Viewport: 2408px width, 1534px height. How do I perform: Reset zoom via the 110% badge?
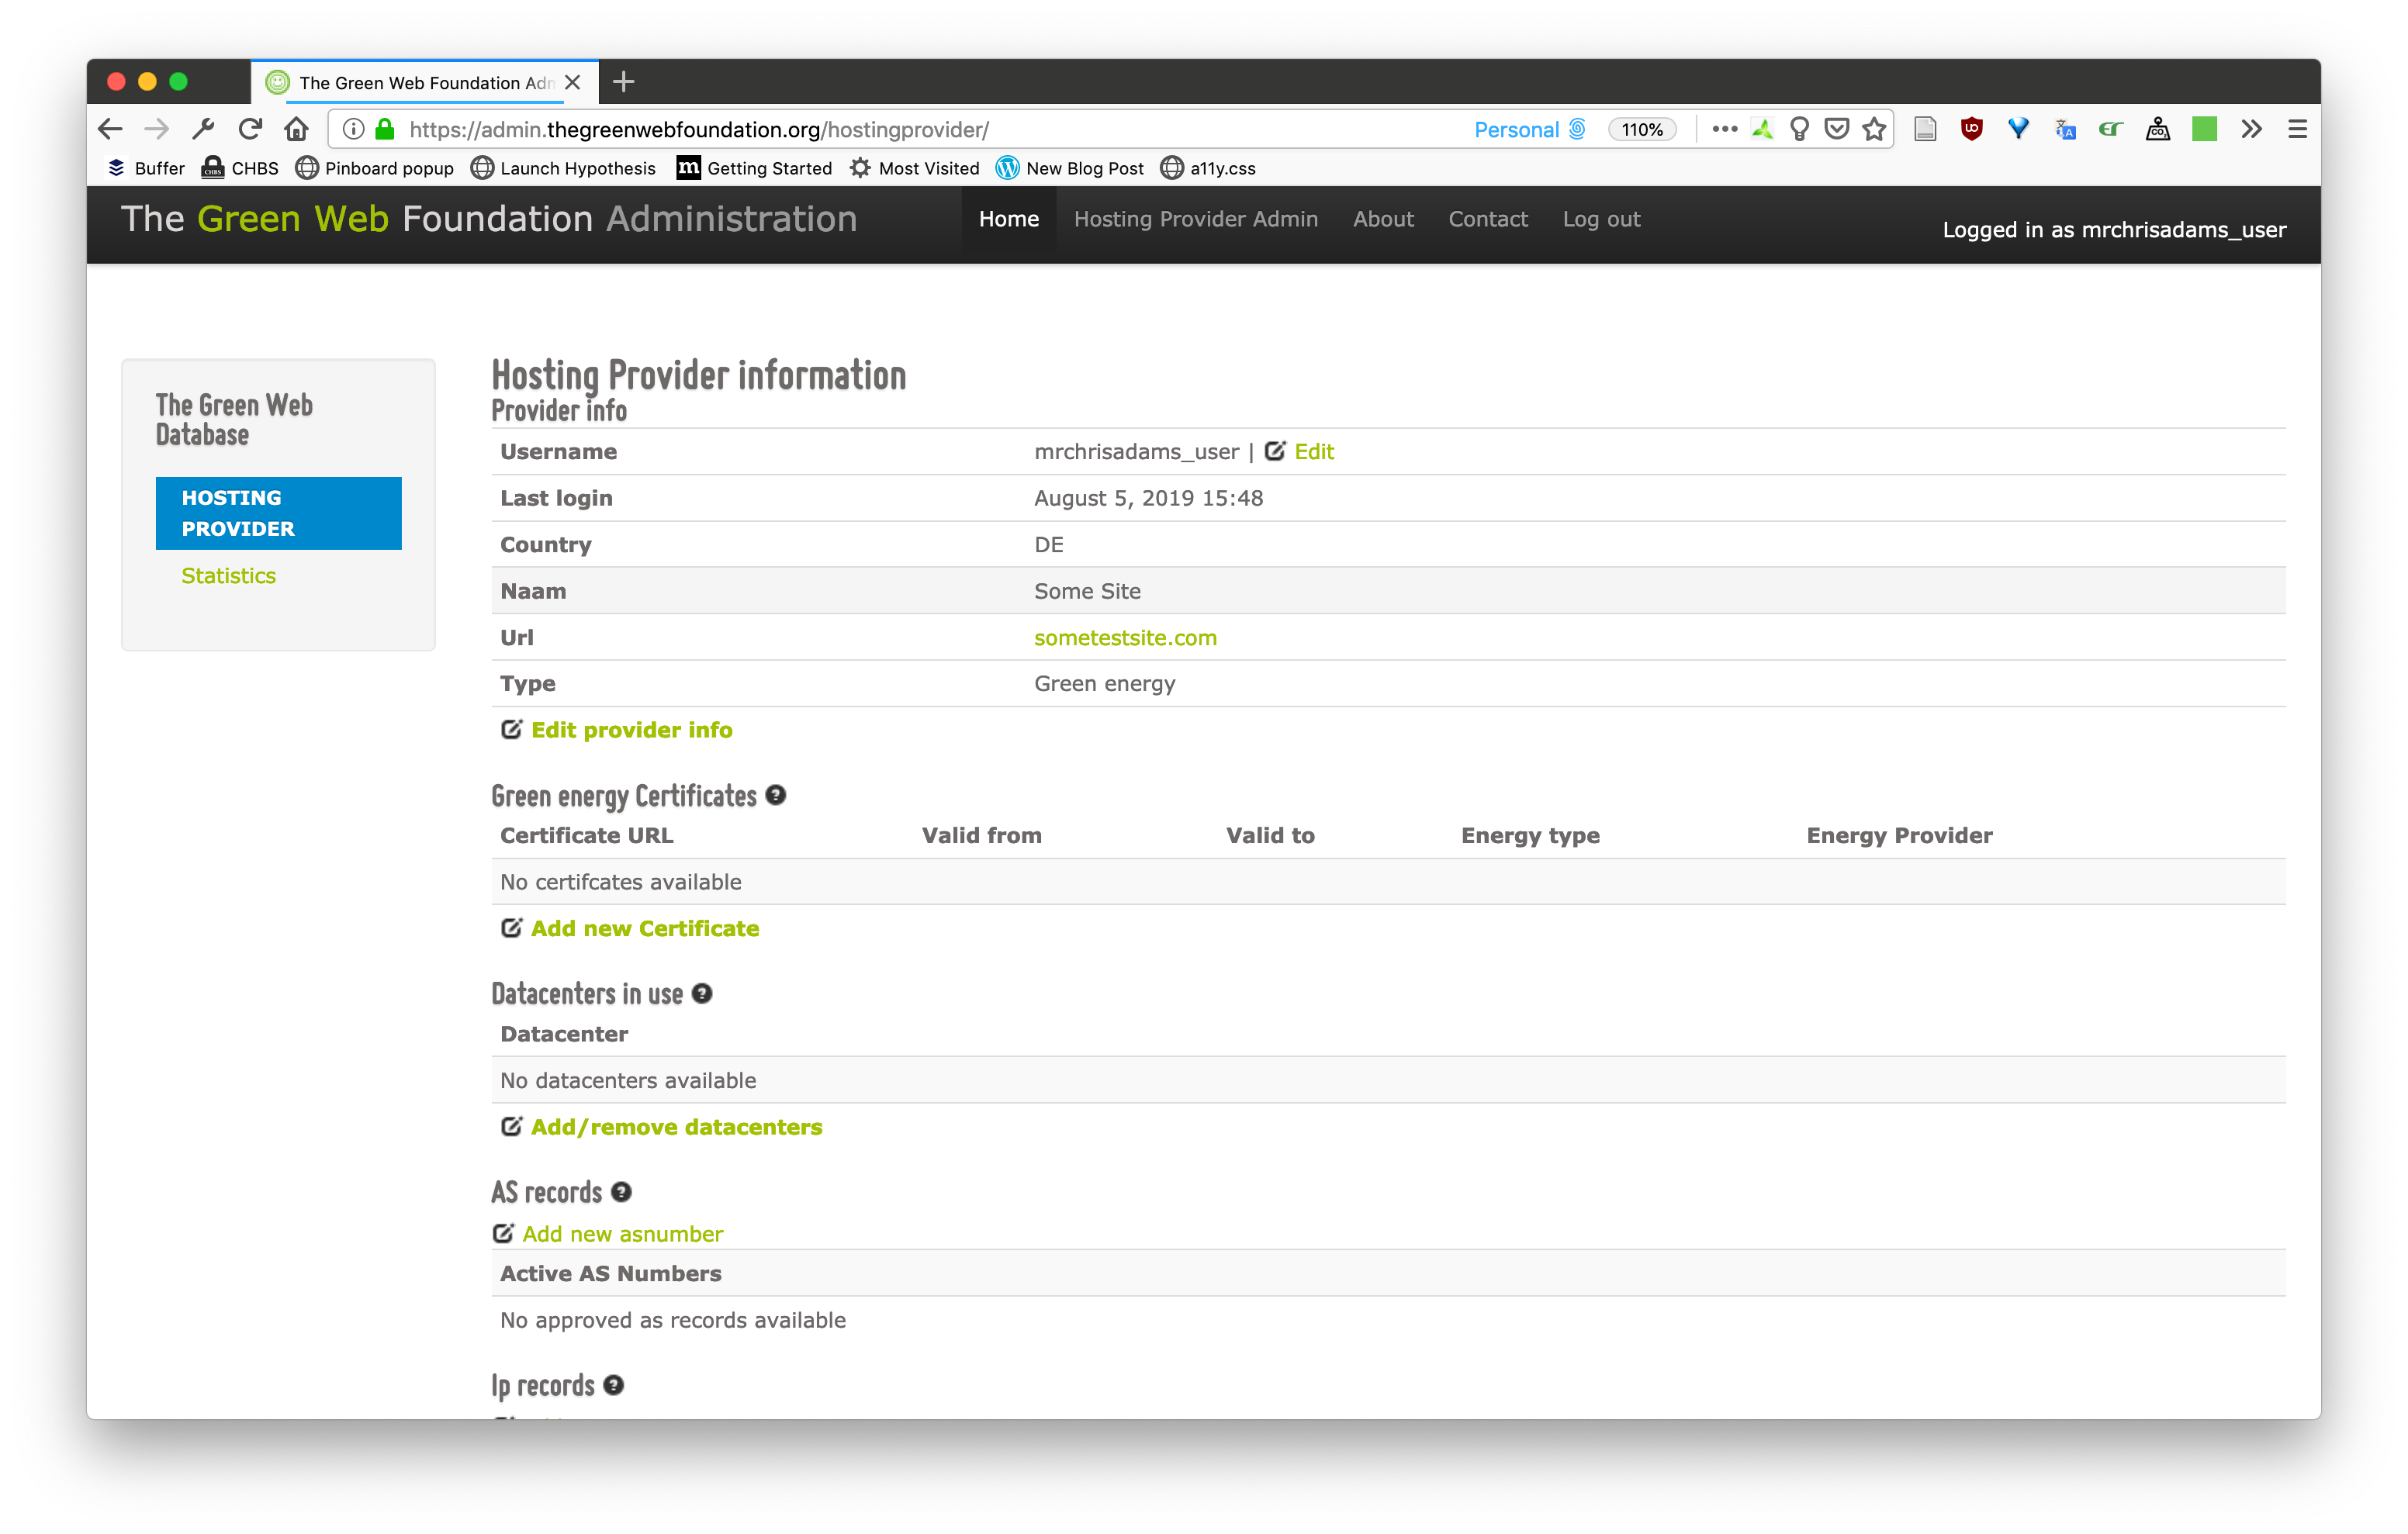[1642, 129]
